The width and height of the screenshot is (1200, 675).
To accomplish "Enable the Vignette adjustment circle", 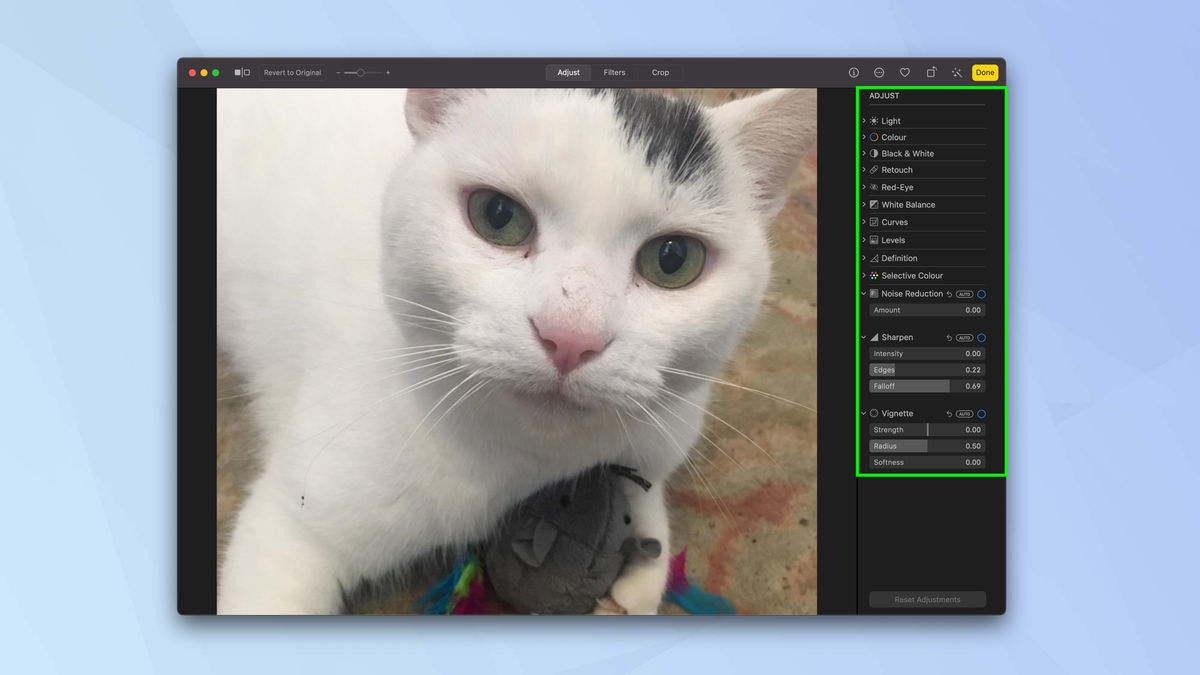I will pos(981,413).
